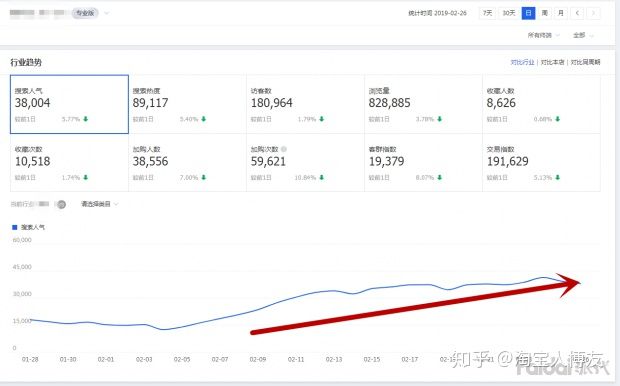Open the 所有终端 terminal dropdown

click(543, 35)
